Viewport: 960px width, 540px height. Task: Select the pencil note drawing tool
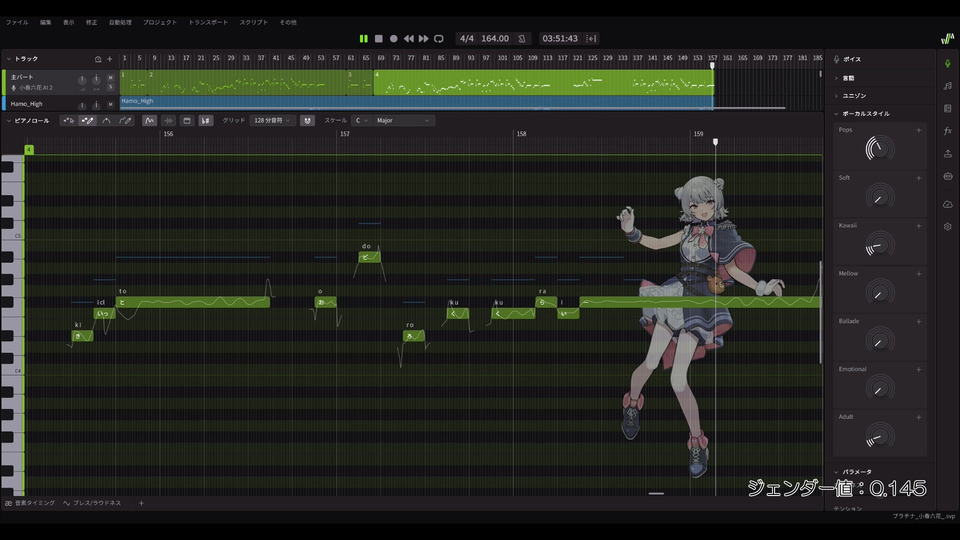tap(87, 120)
